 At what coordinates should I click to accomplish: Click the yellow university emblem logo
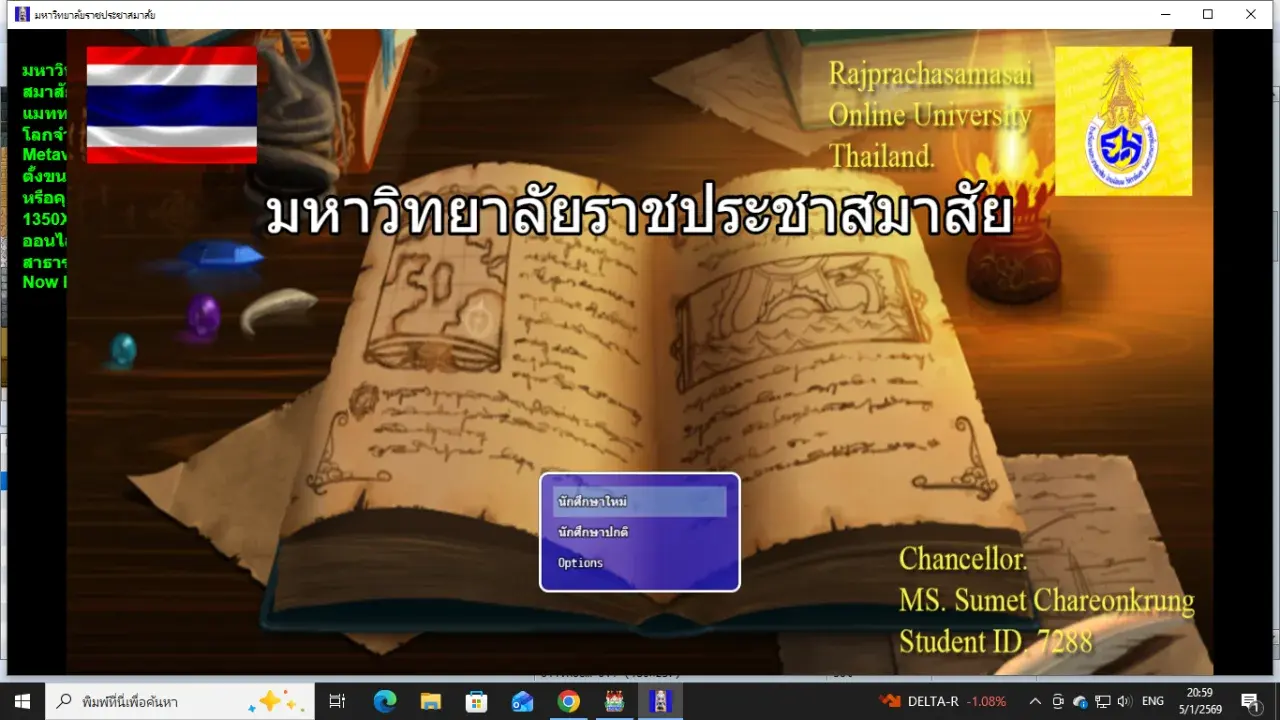(x=1123, y=121)
